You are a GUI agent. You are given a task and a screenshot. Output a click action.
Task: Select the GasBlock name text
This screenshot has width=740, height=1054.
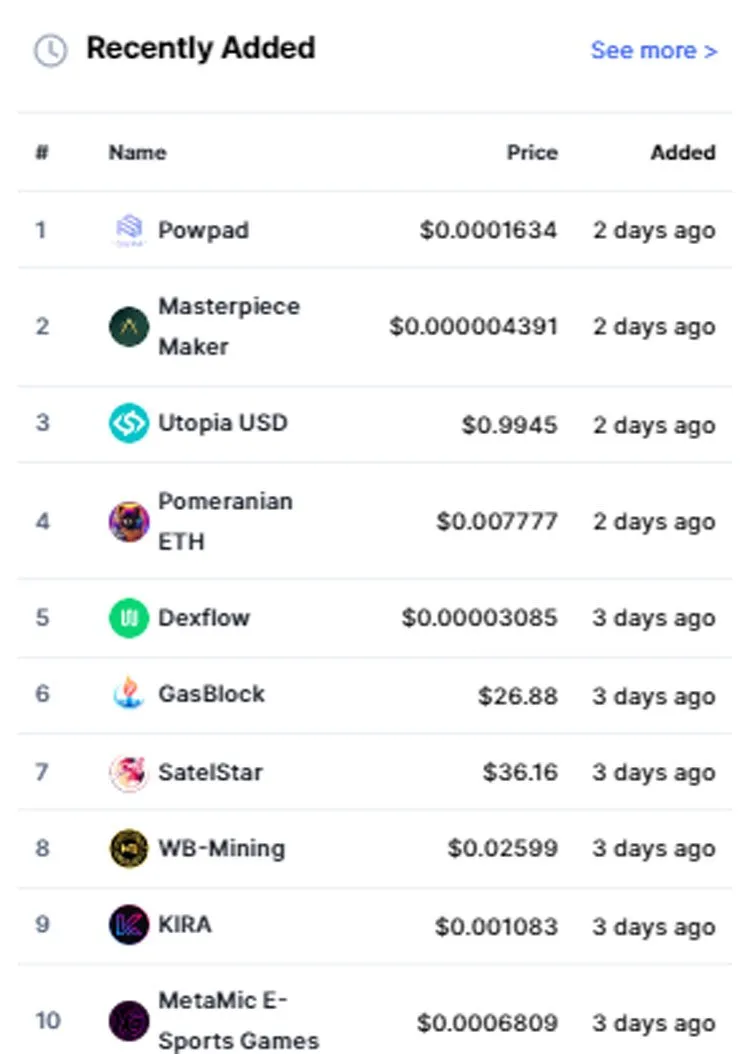(x=211, y=694)
